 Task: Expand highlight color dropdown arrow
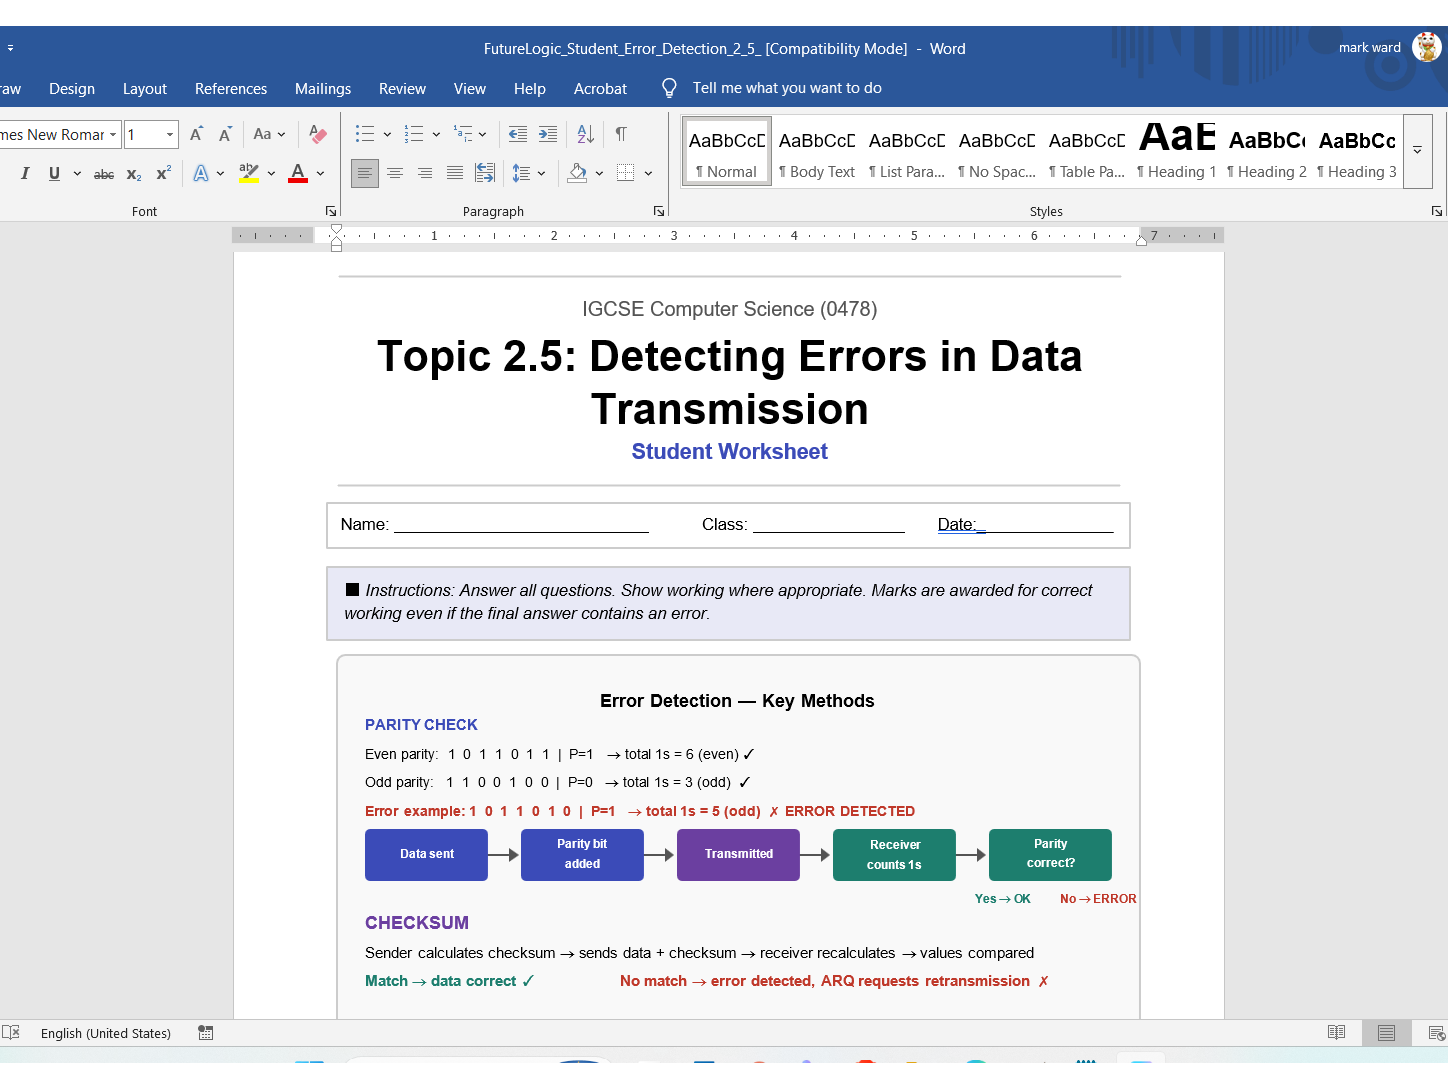(x=271, y=173)
